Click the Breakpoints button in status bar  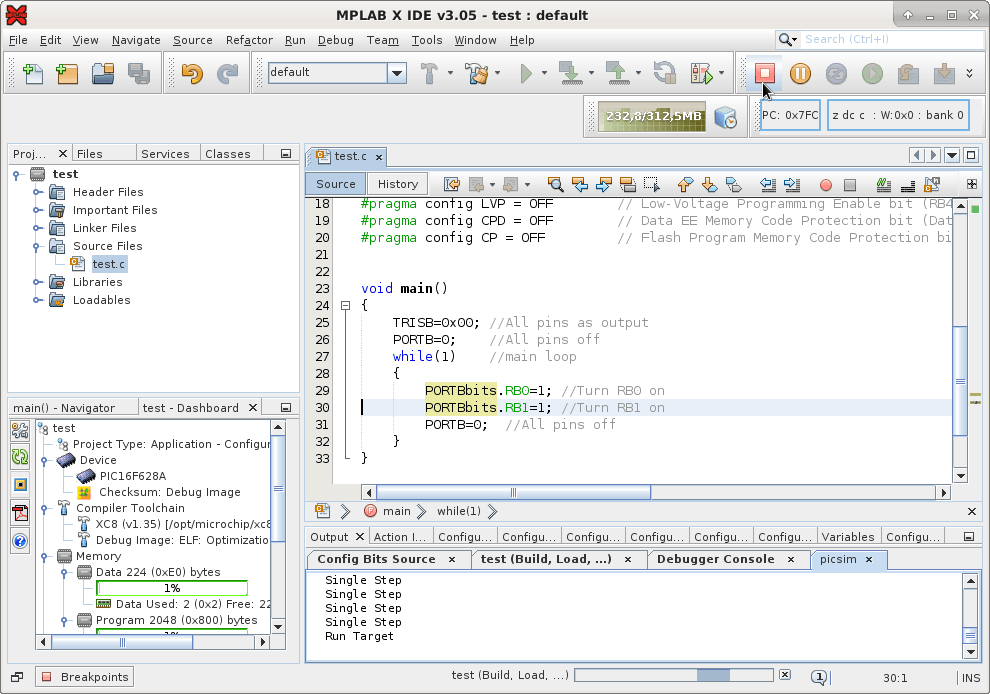click(x=85, y=677)
